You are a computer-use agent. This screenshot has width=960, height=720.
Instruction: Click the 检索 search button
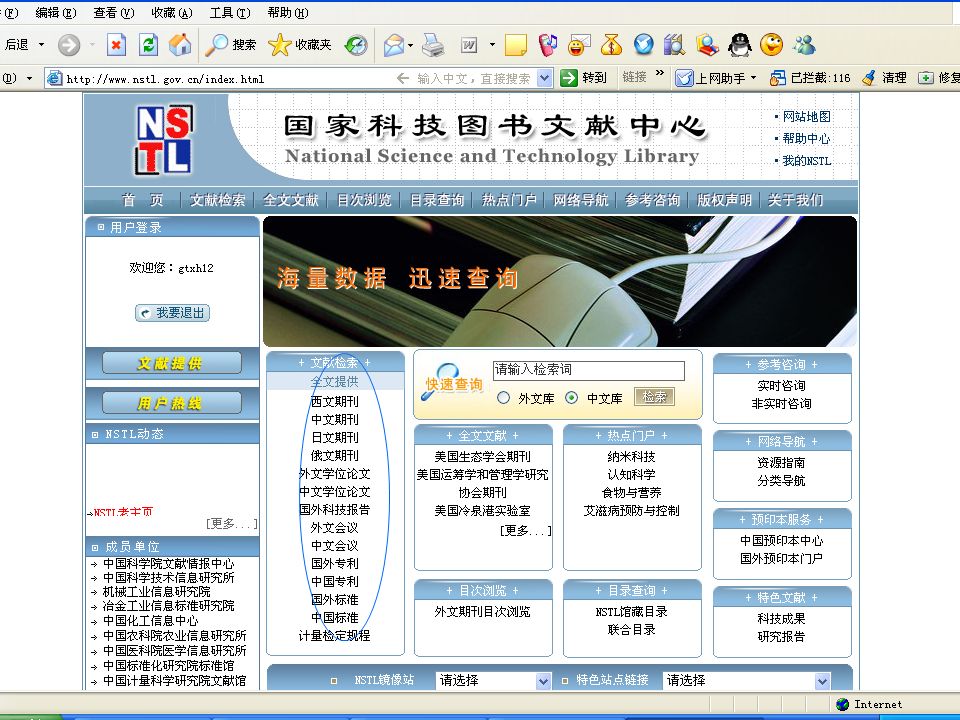[x=654, y=397]
